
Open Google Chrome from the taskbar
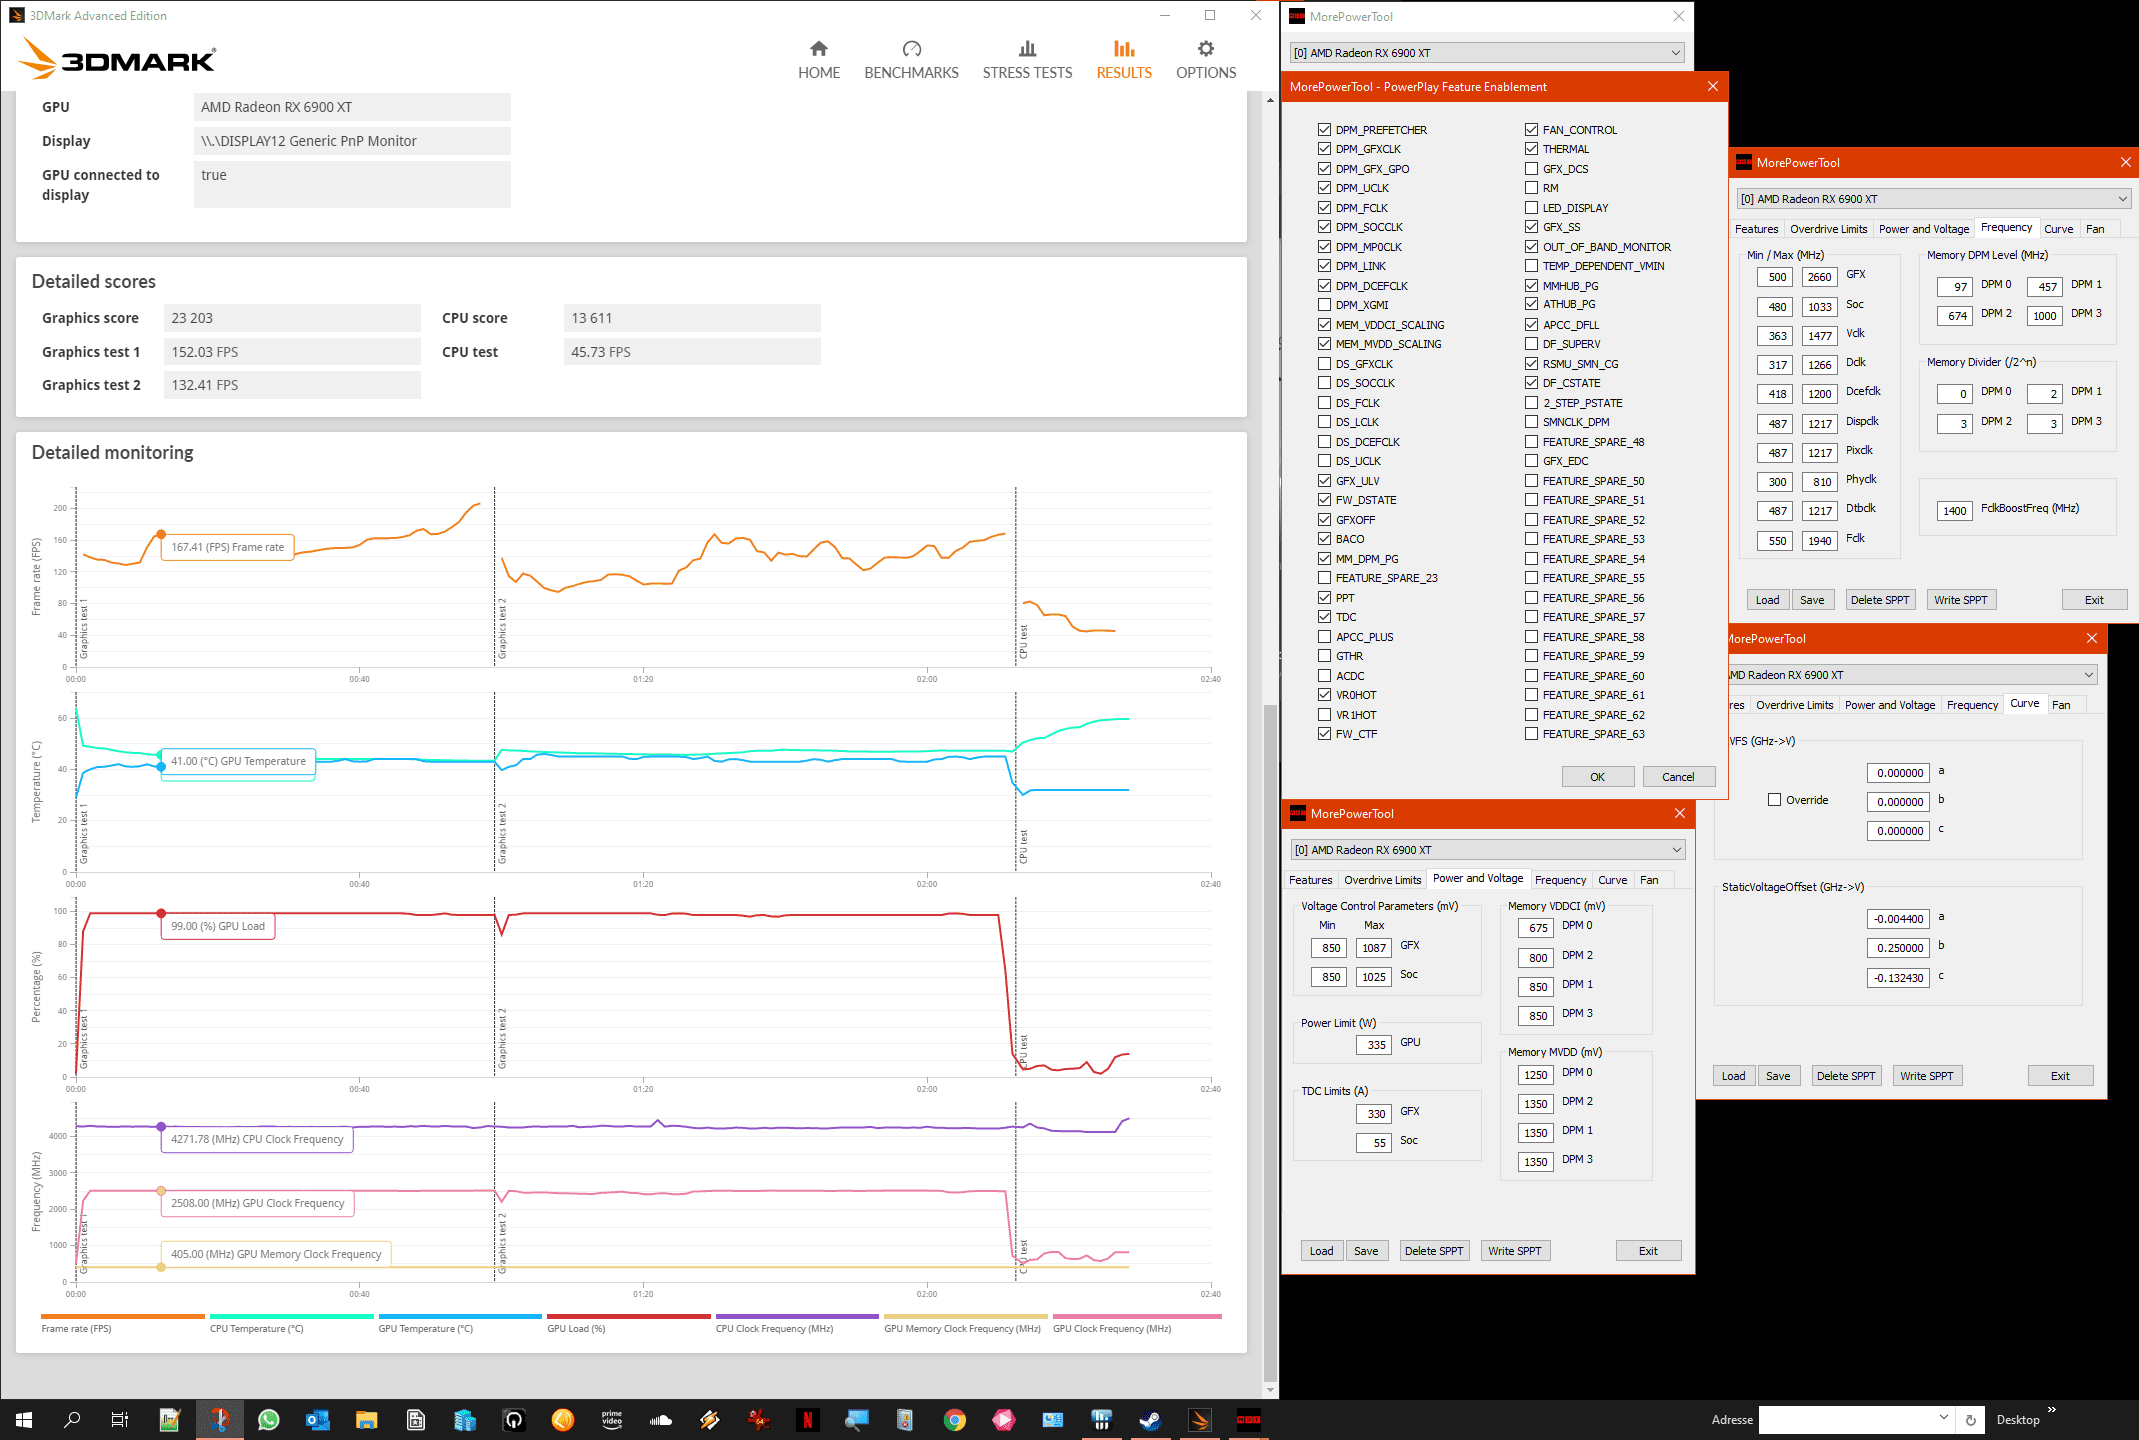954,1419
